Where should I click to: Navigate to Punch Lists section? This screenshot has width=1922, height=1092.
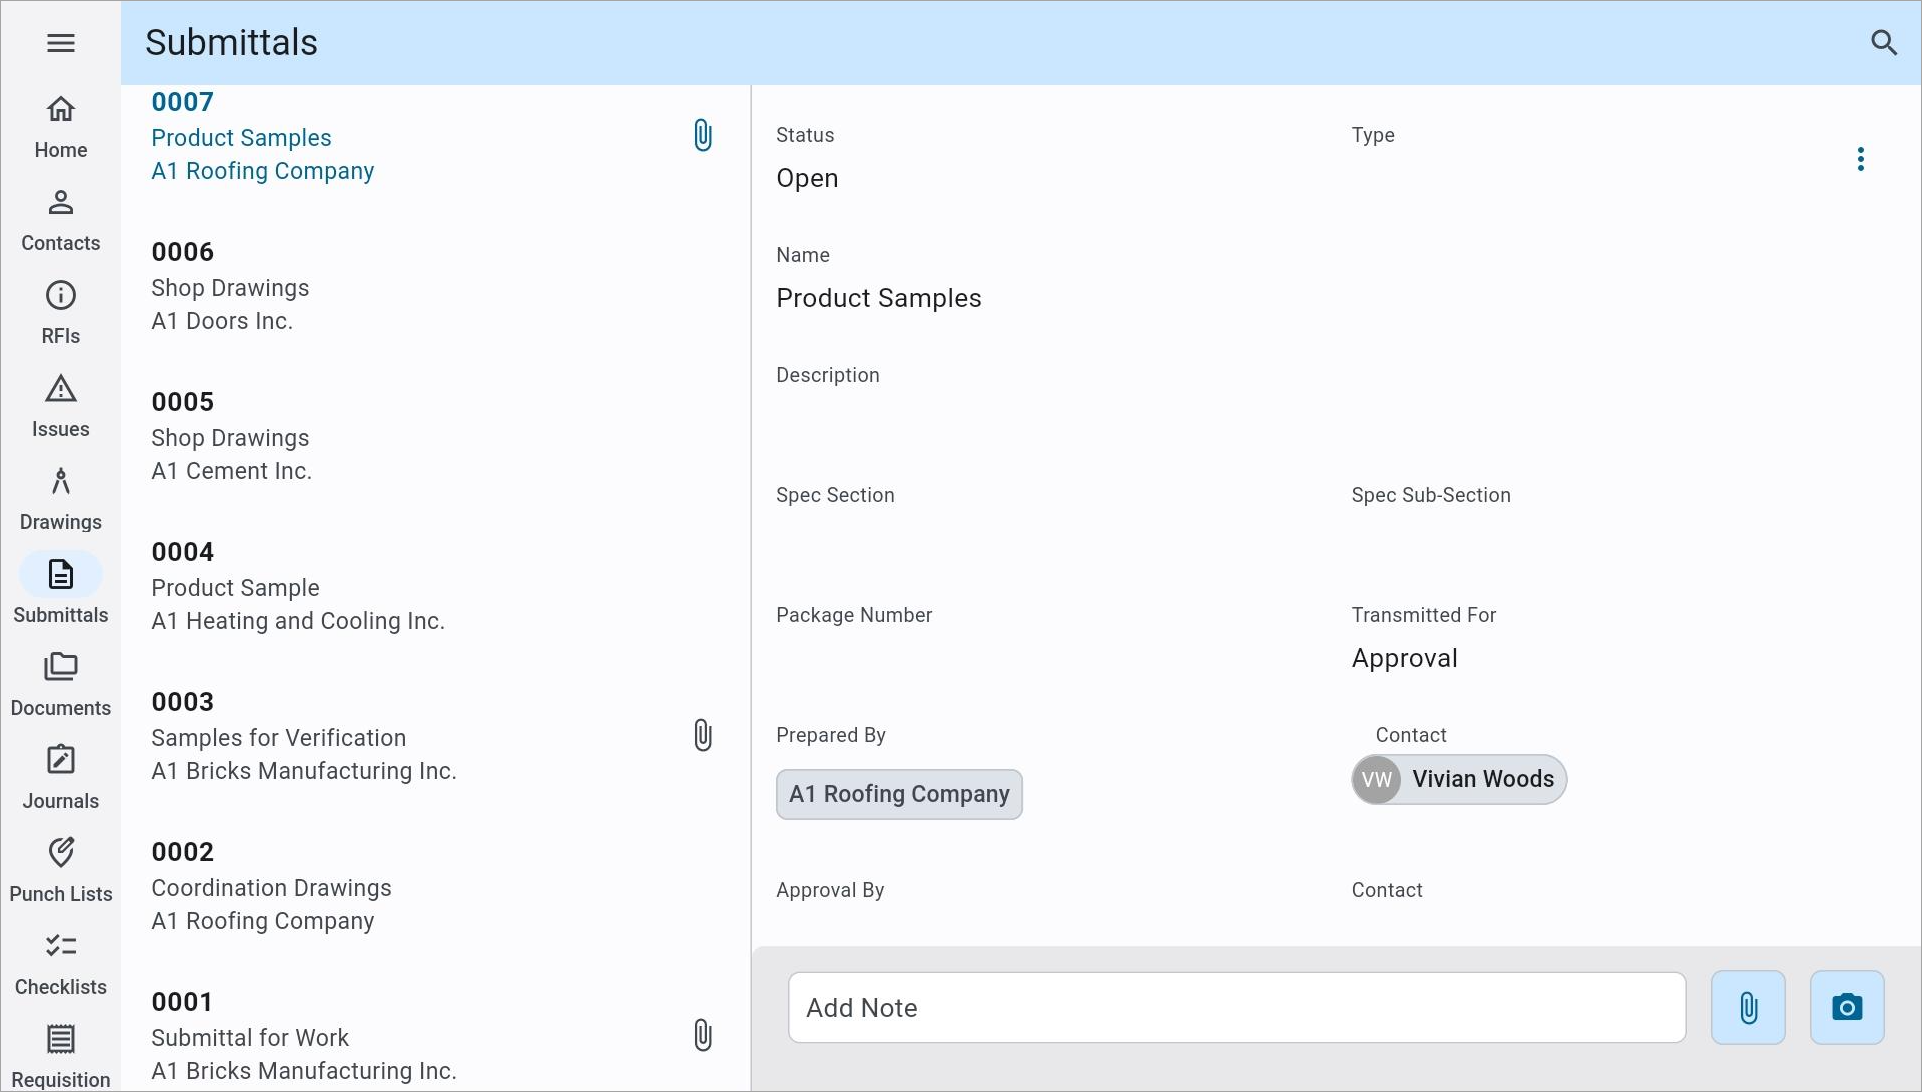tap(61, 869)
